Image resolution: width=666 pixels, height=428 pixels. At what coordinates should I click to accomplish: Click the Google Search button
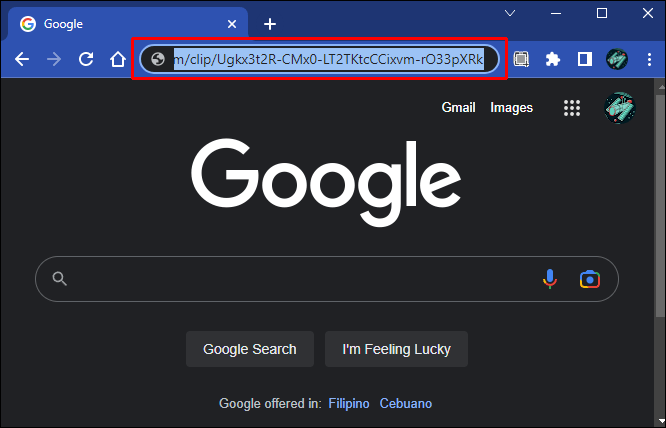(250, 349)
